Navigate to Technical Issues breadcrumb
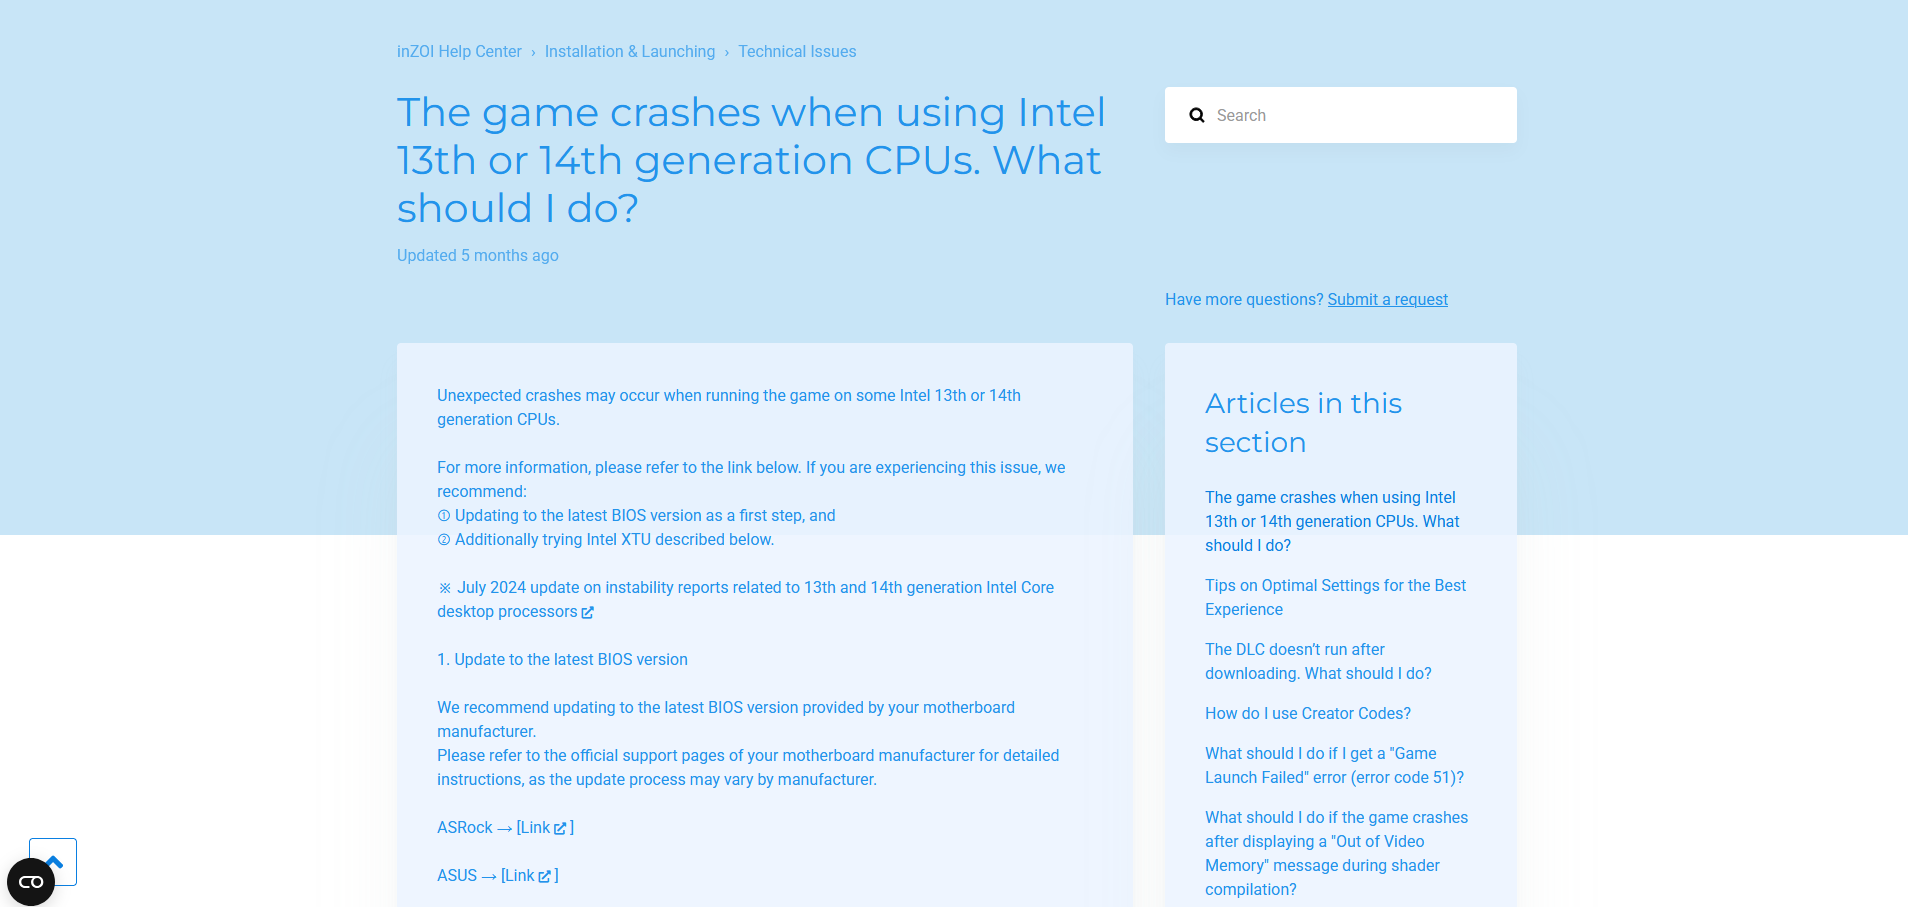 point(797,52)
